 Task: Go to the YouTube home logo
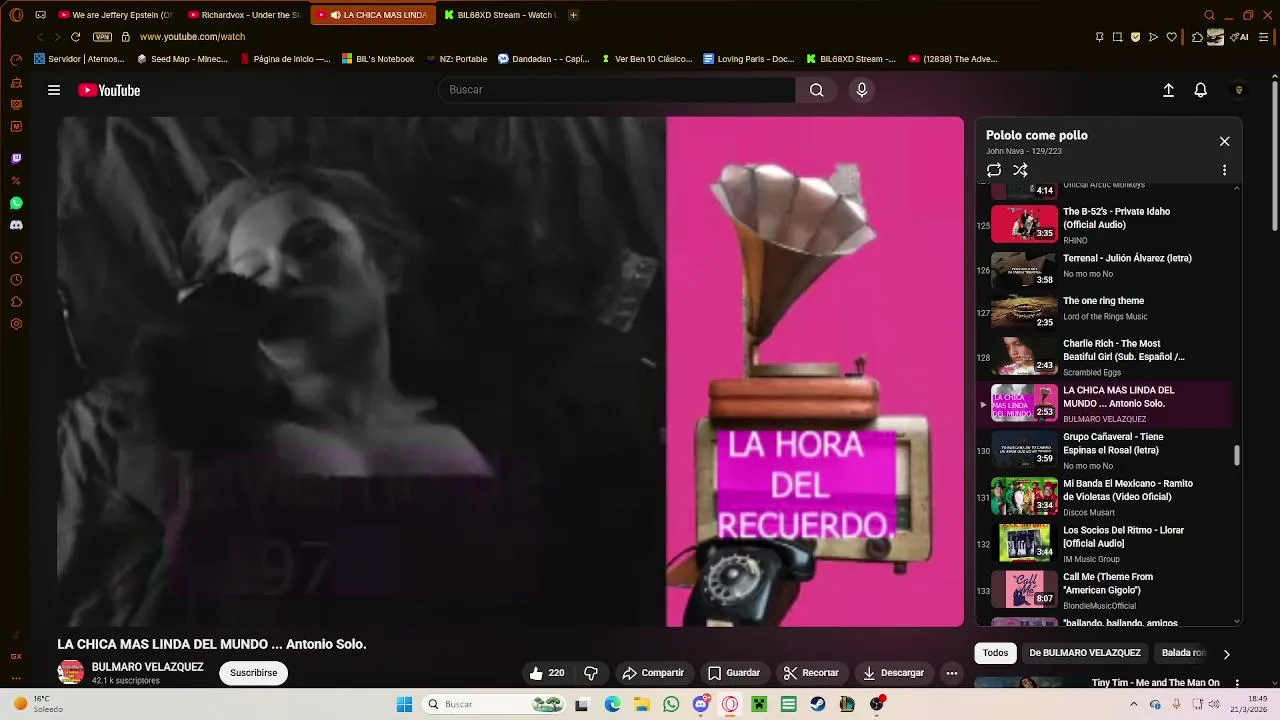[109, 90]
